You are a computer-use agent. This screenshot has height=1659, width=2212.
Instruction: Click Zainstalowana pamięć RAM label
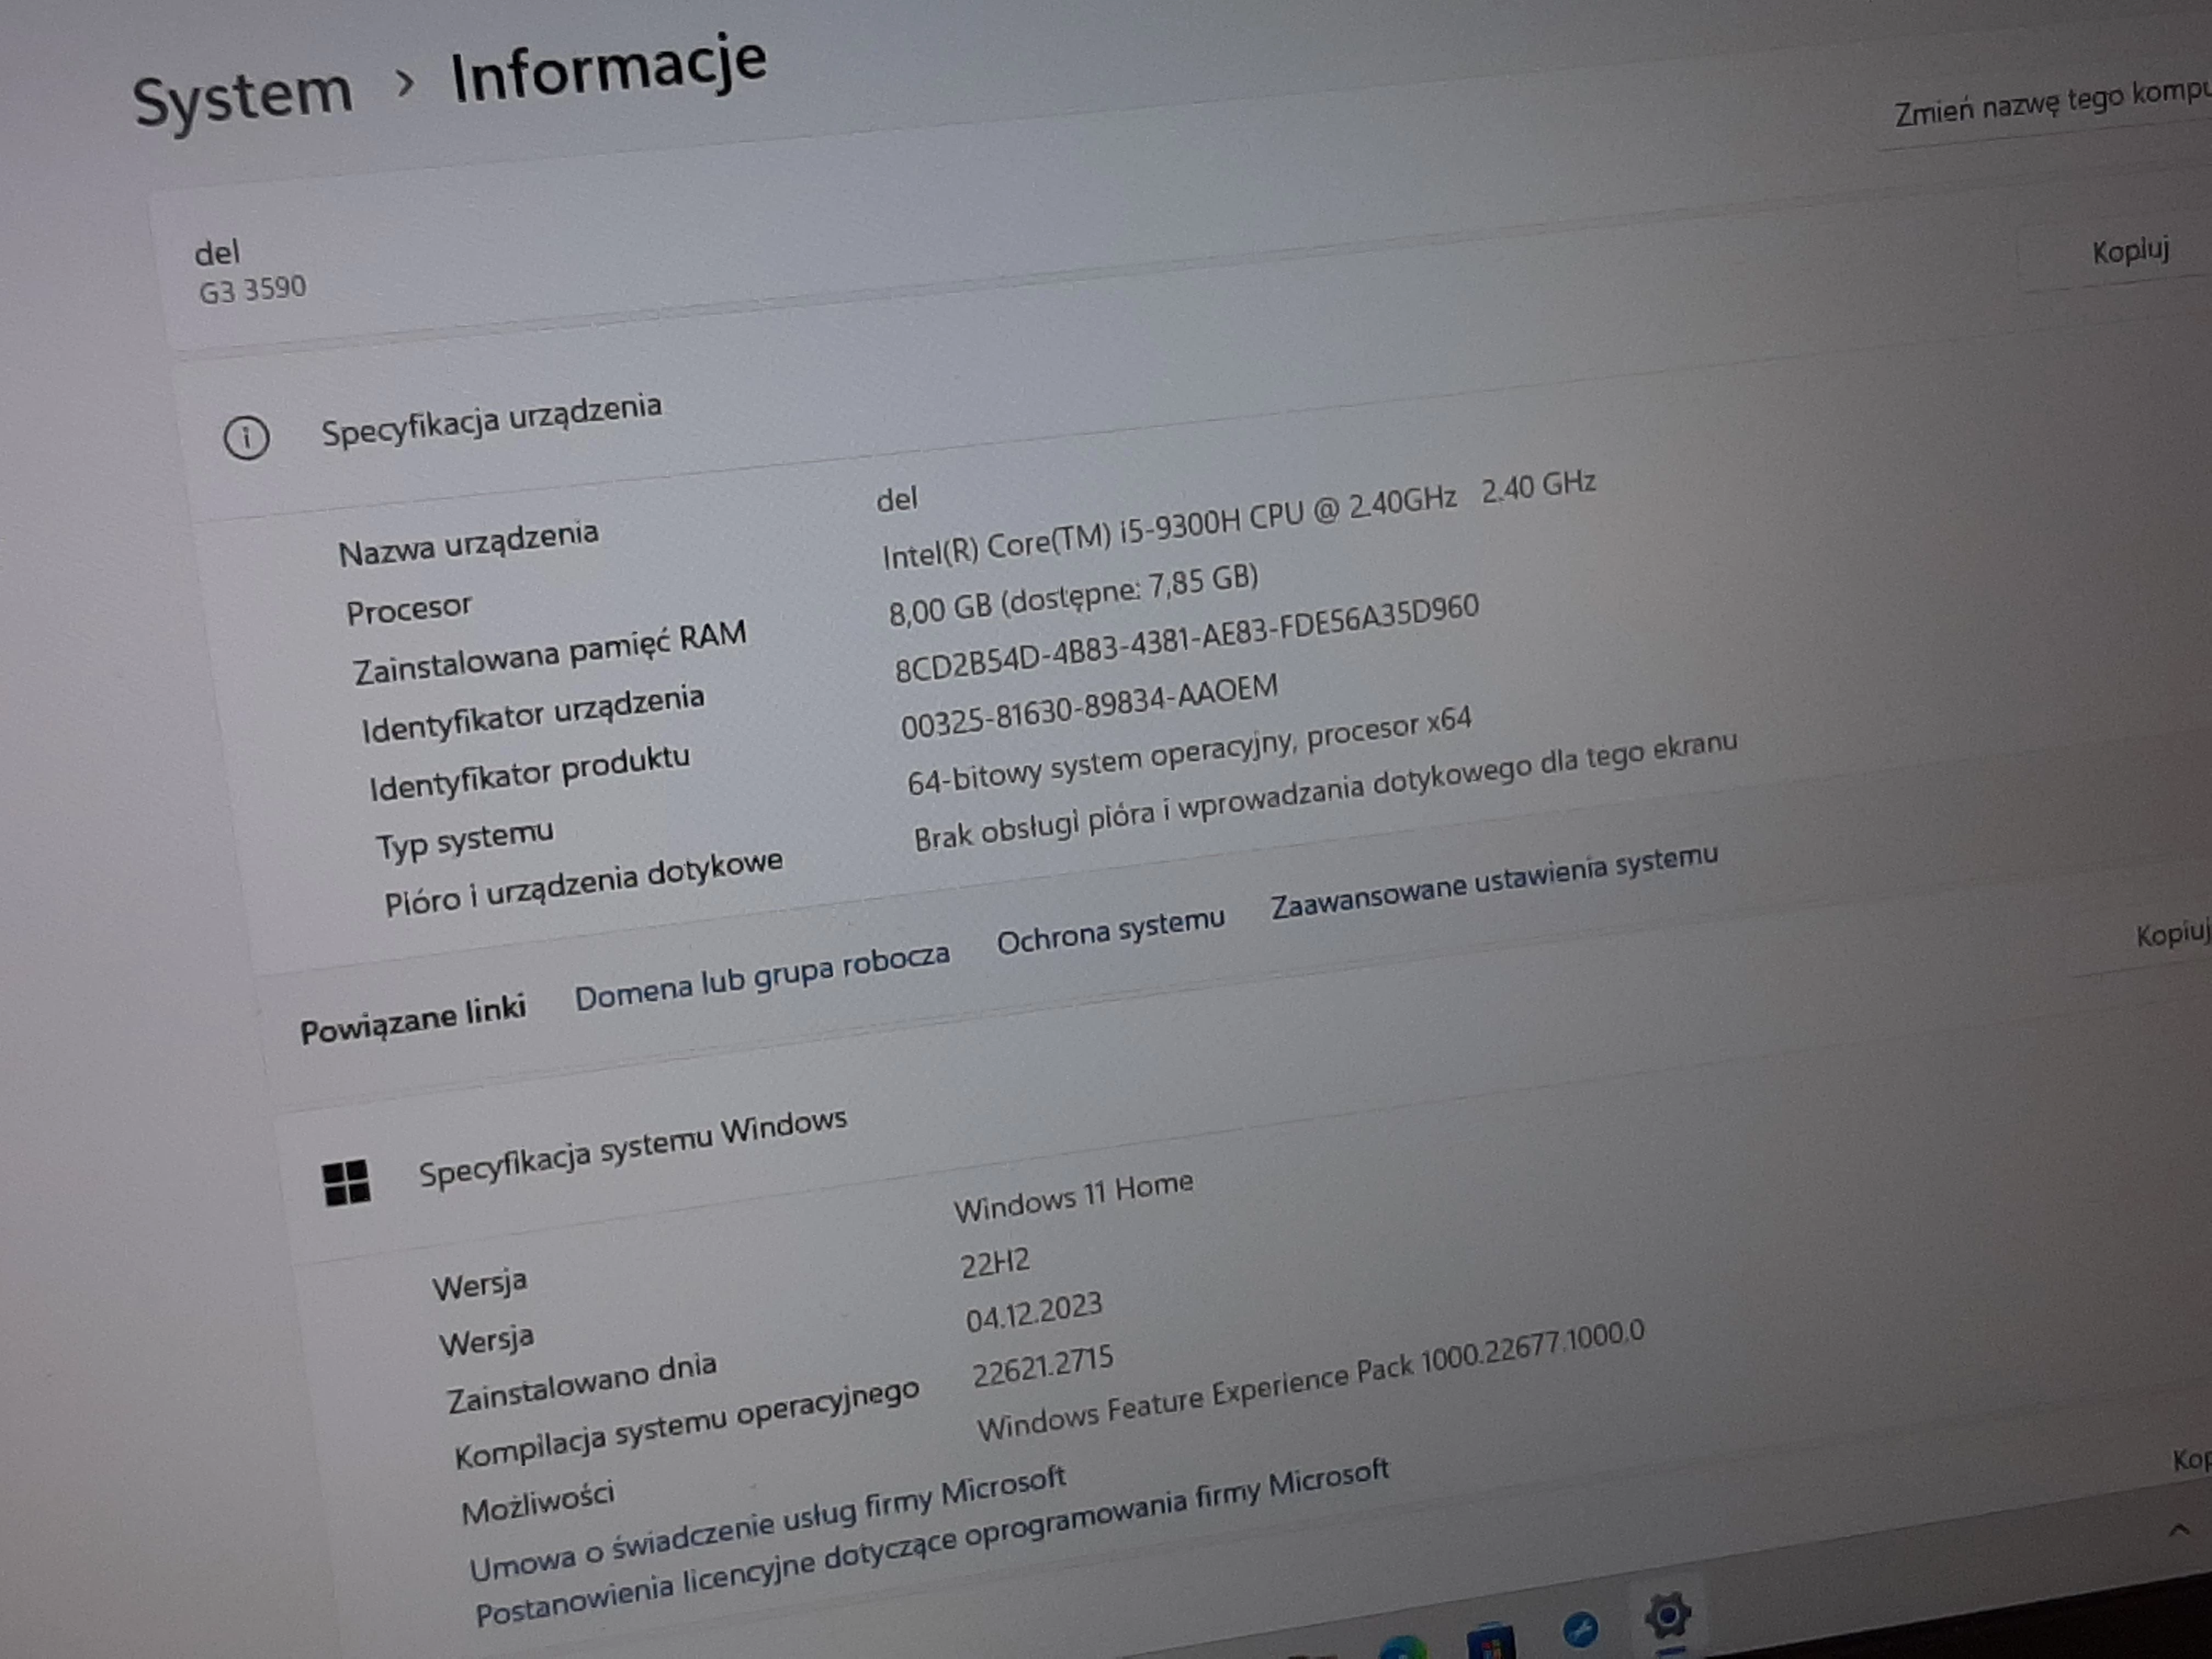pos(549,653)
